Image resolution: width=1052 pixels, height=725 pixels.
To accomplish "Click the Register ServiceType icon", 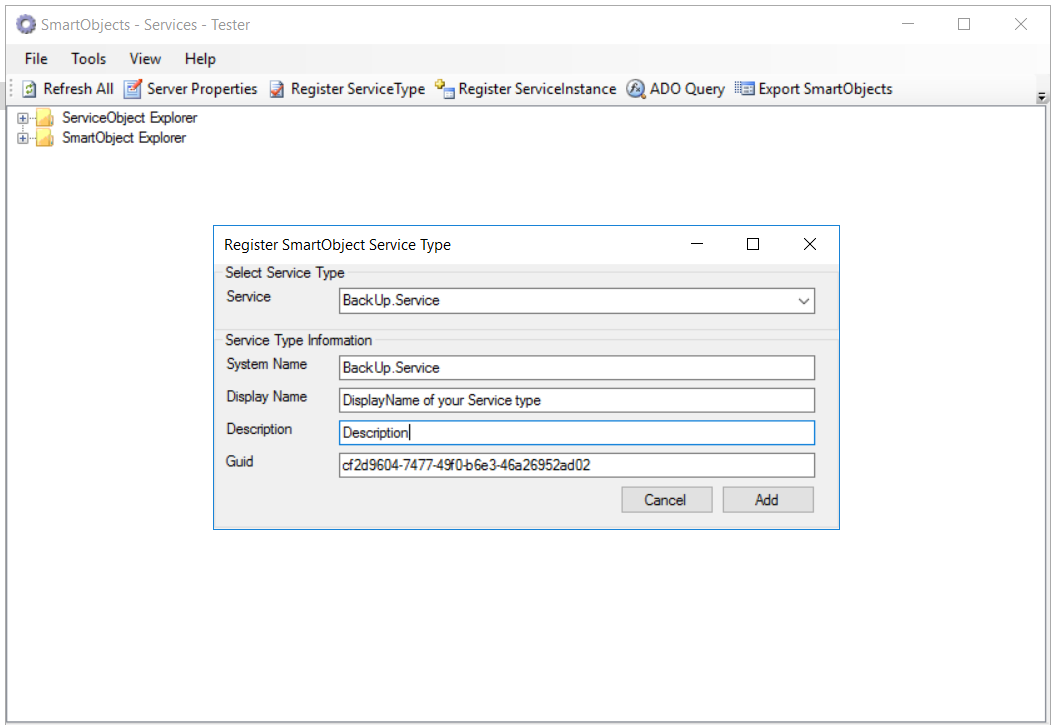I will [277, 89].
